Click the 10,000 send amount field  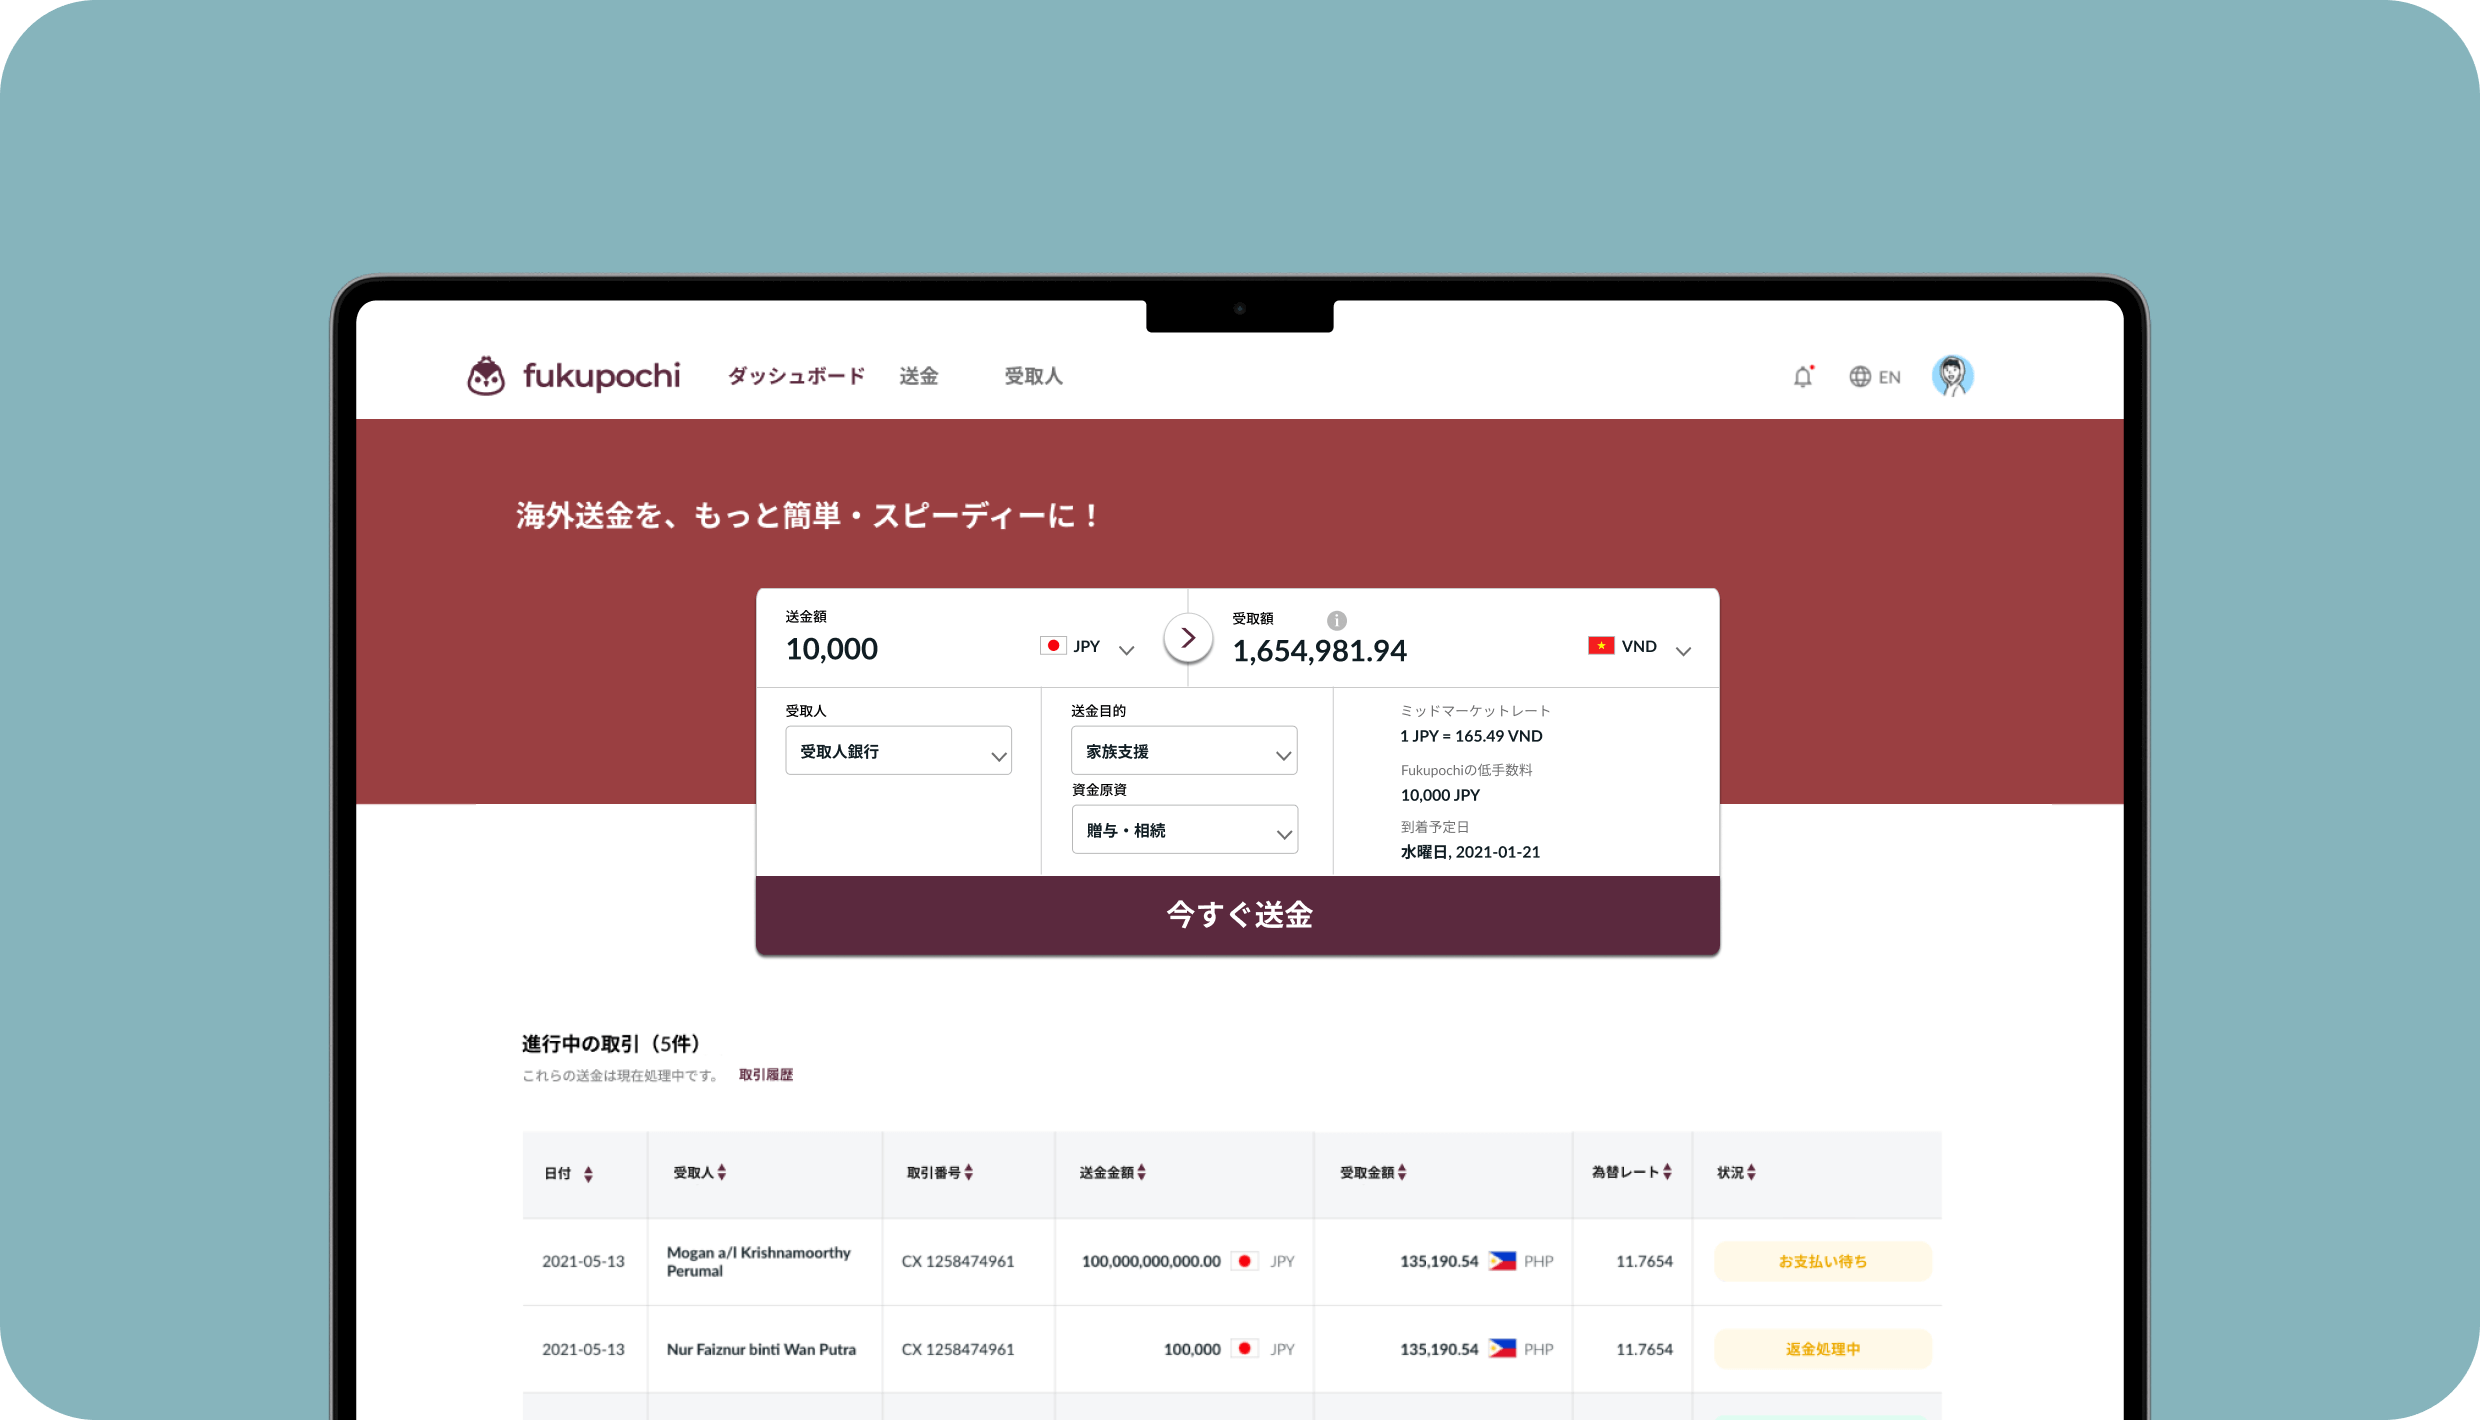pyautogui.click(x=832, y=649)
